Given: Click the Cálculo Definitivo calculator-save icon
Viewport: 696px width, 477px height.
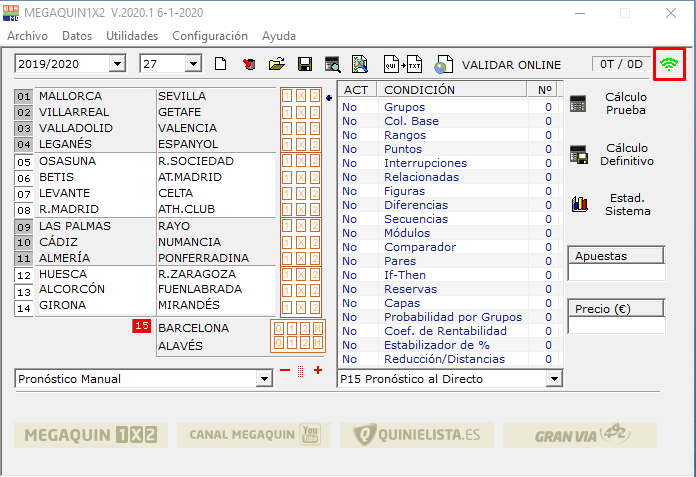Looking at the screenshot, I should tap(579, 154).
